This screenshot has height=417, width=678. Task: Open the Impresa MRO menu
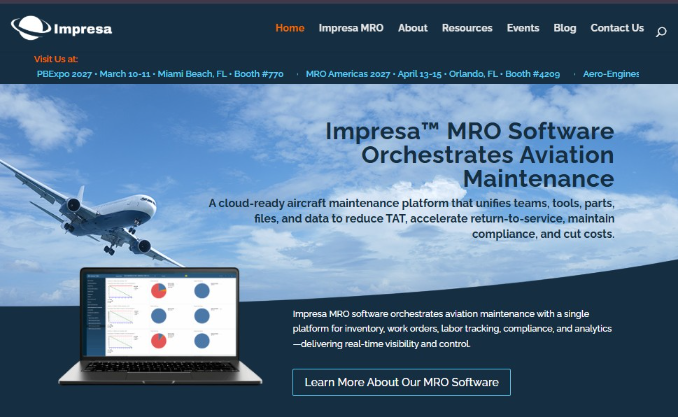(x=351, y=28)
